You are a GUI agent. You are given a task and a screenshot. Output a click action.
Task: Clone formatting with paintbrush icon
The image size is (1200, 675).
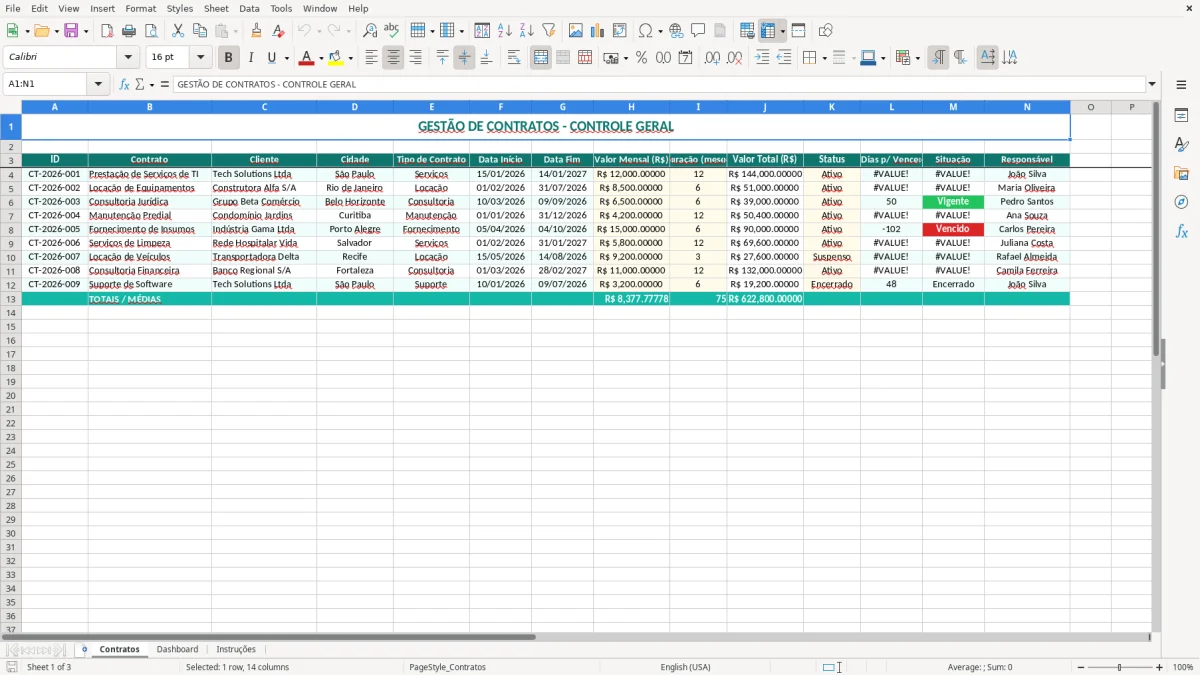click(257, 31)
